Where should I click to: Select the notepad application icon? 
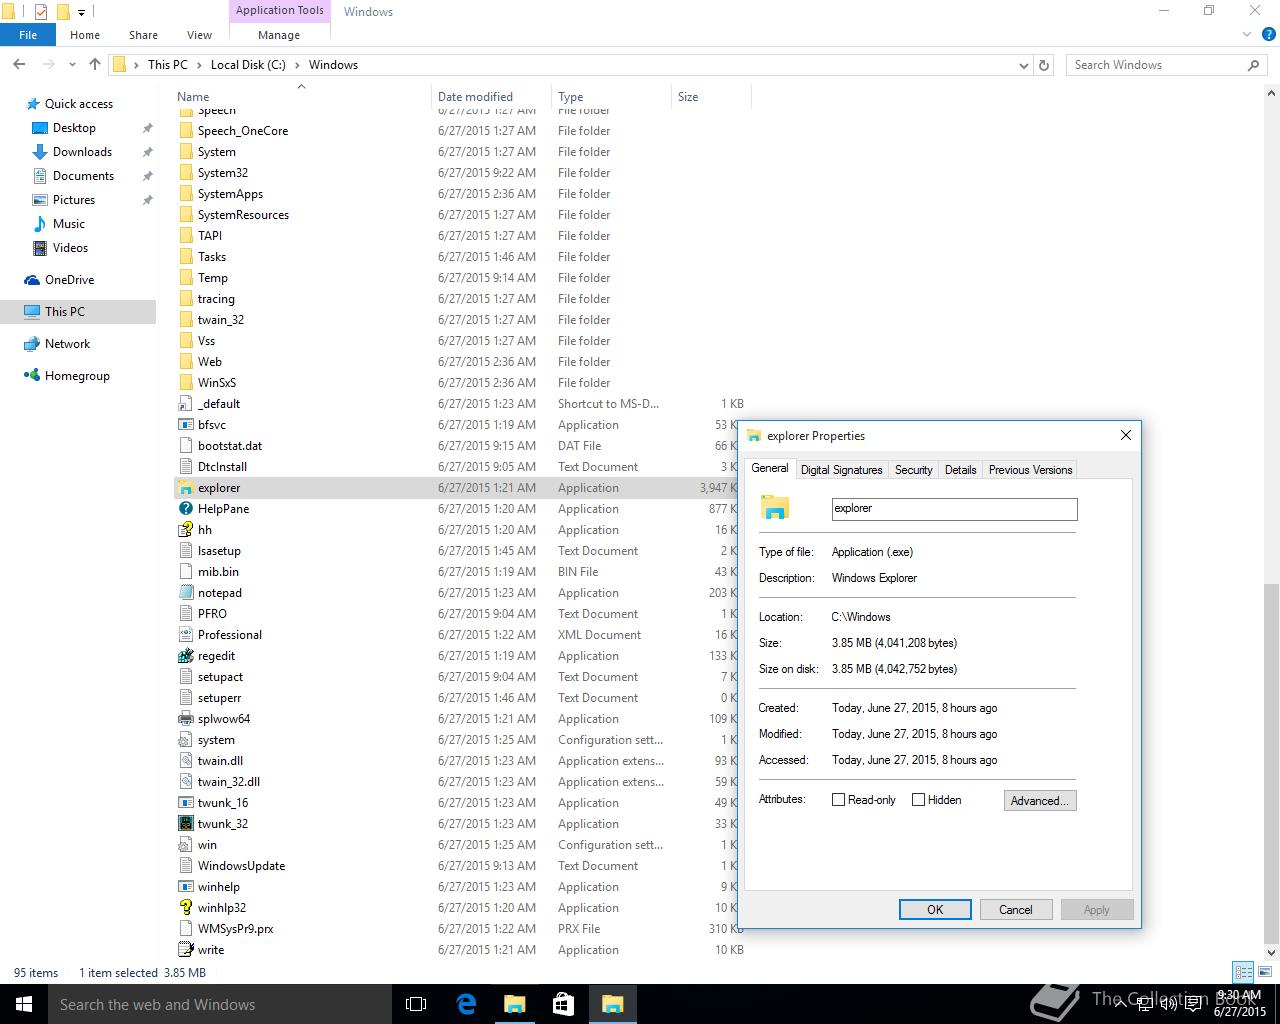185,593
